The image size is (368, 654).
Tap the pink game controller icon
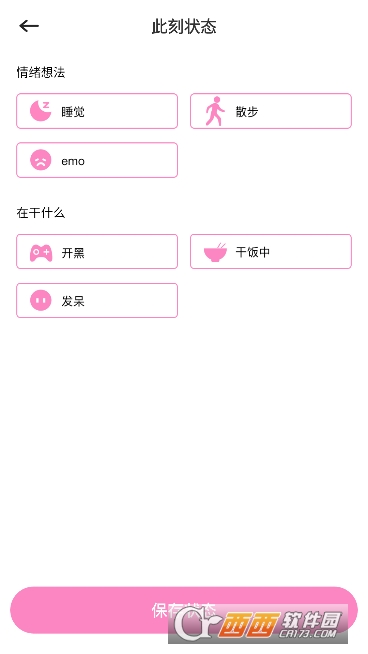[x=41, y=252]
